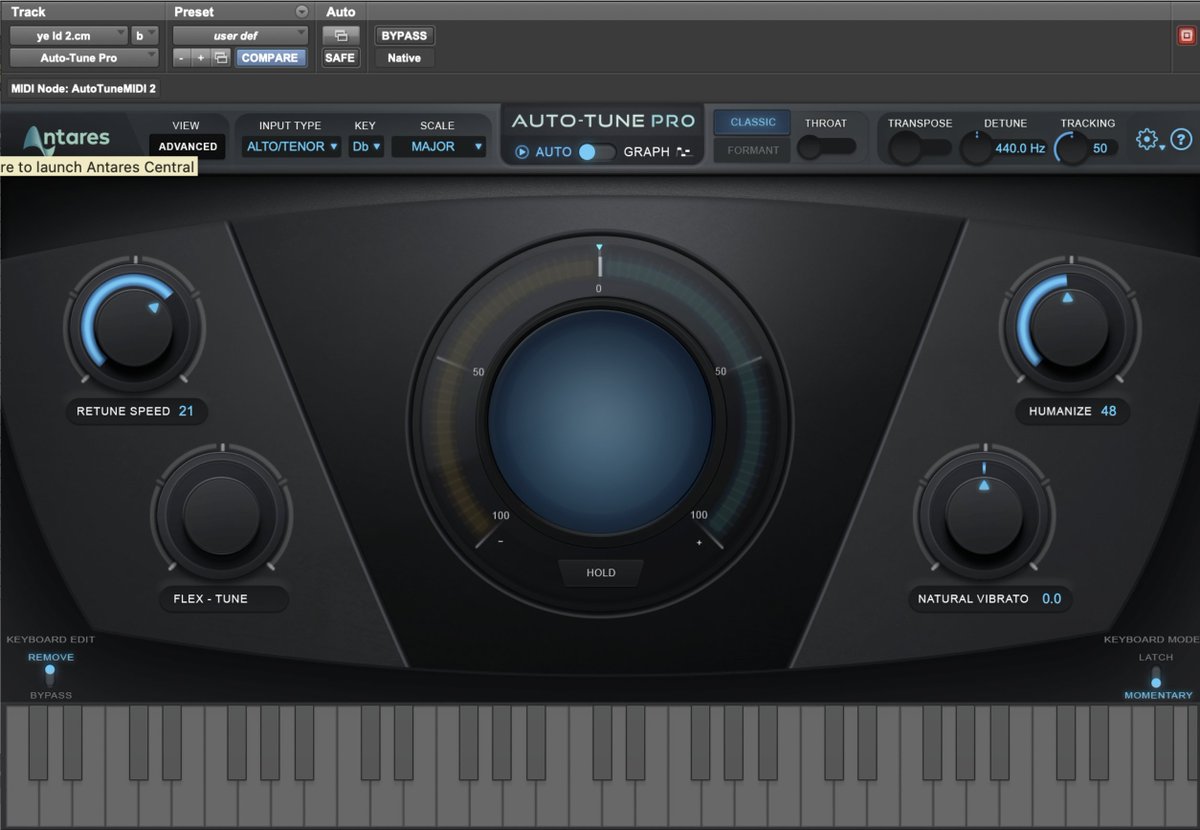The height and width of the screenshot is (830, 1200).
Task: Enable Formant correction
Action: tap(752, 150)
